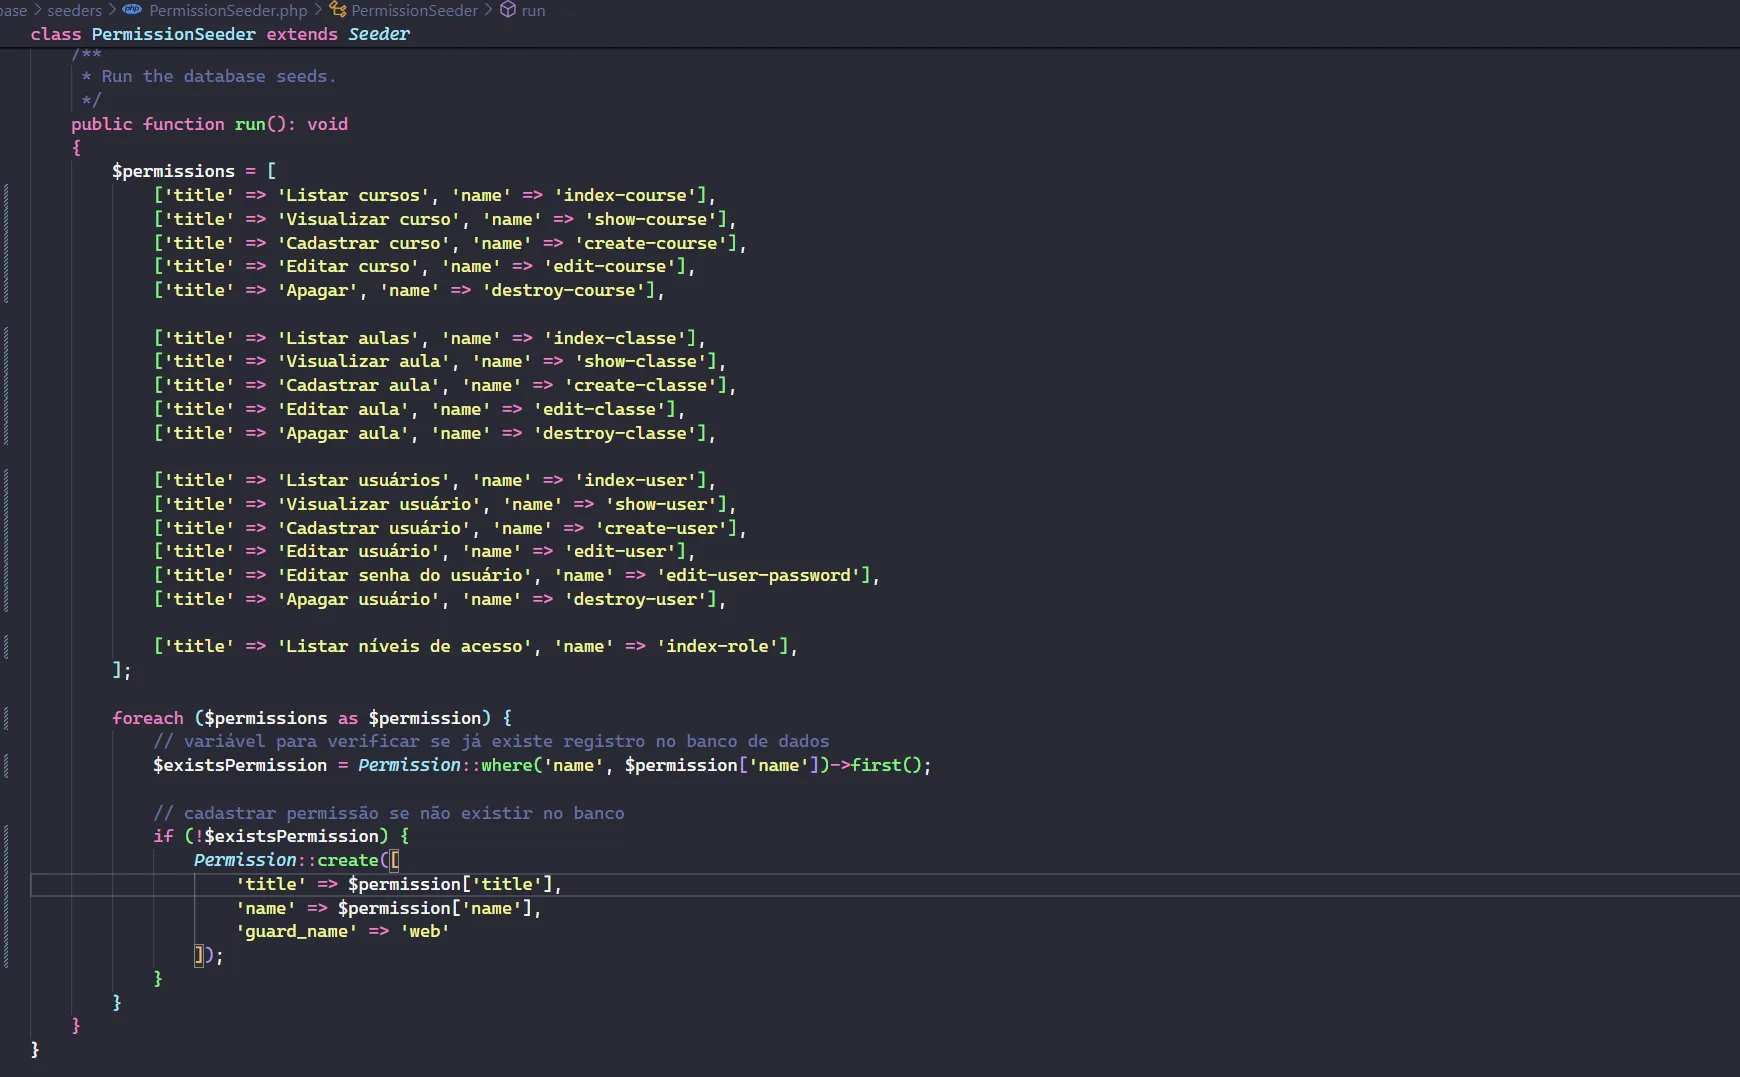
Task: Place cursor on $permissions array declaration
Action: click(x=173, y=171)
